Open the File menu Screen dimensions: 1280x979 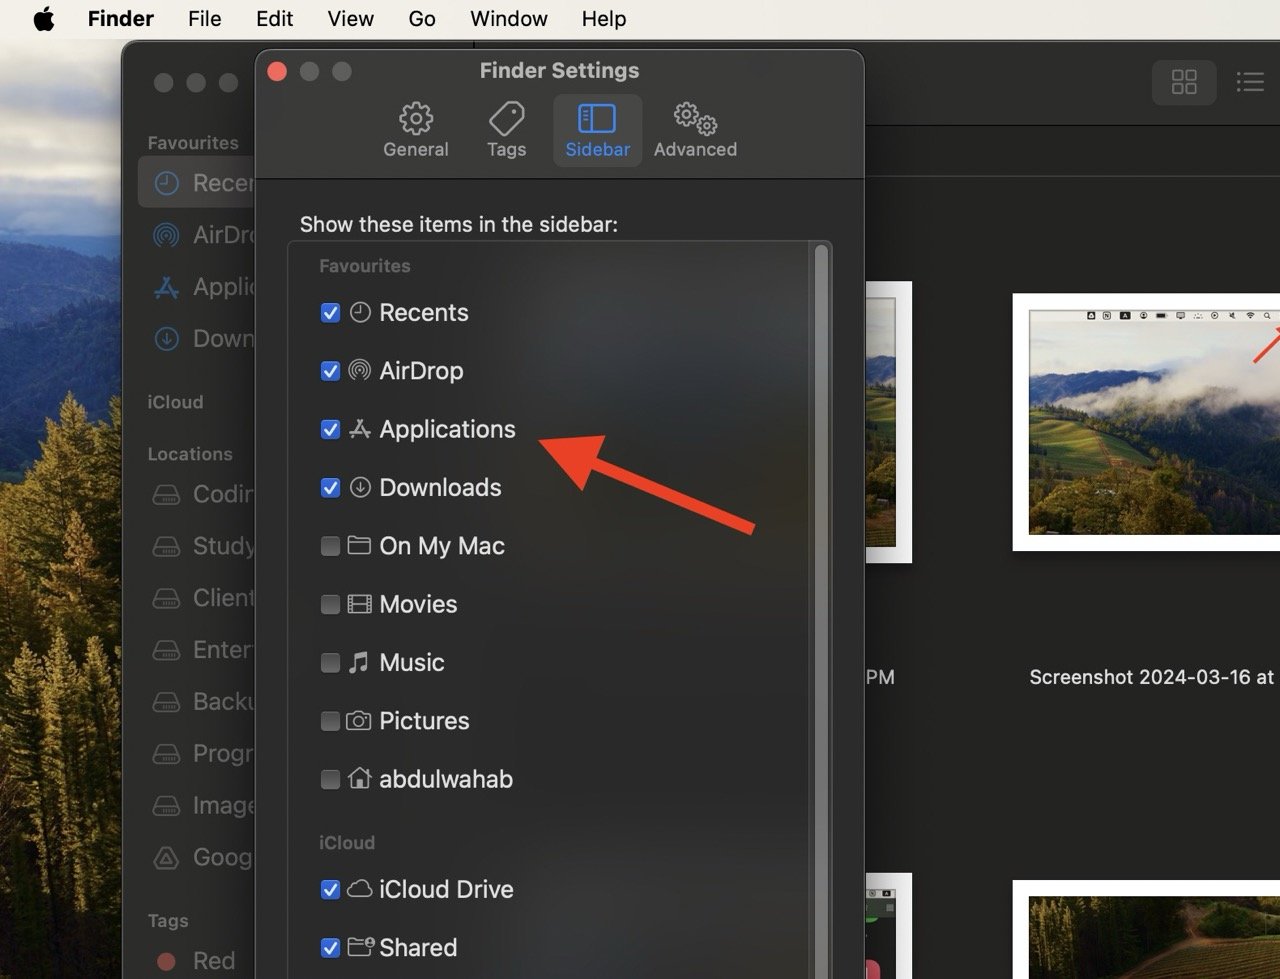coord(205,19)
